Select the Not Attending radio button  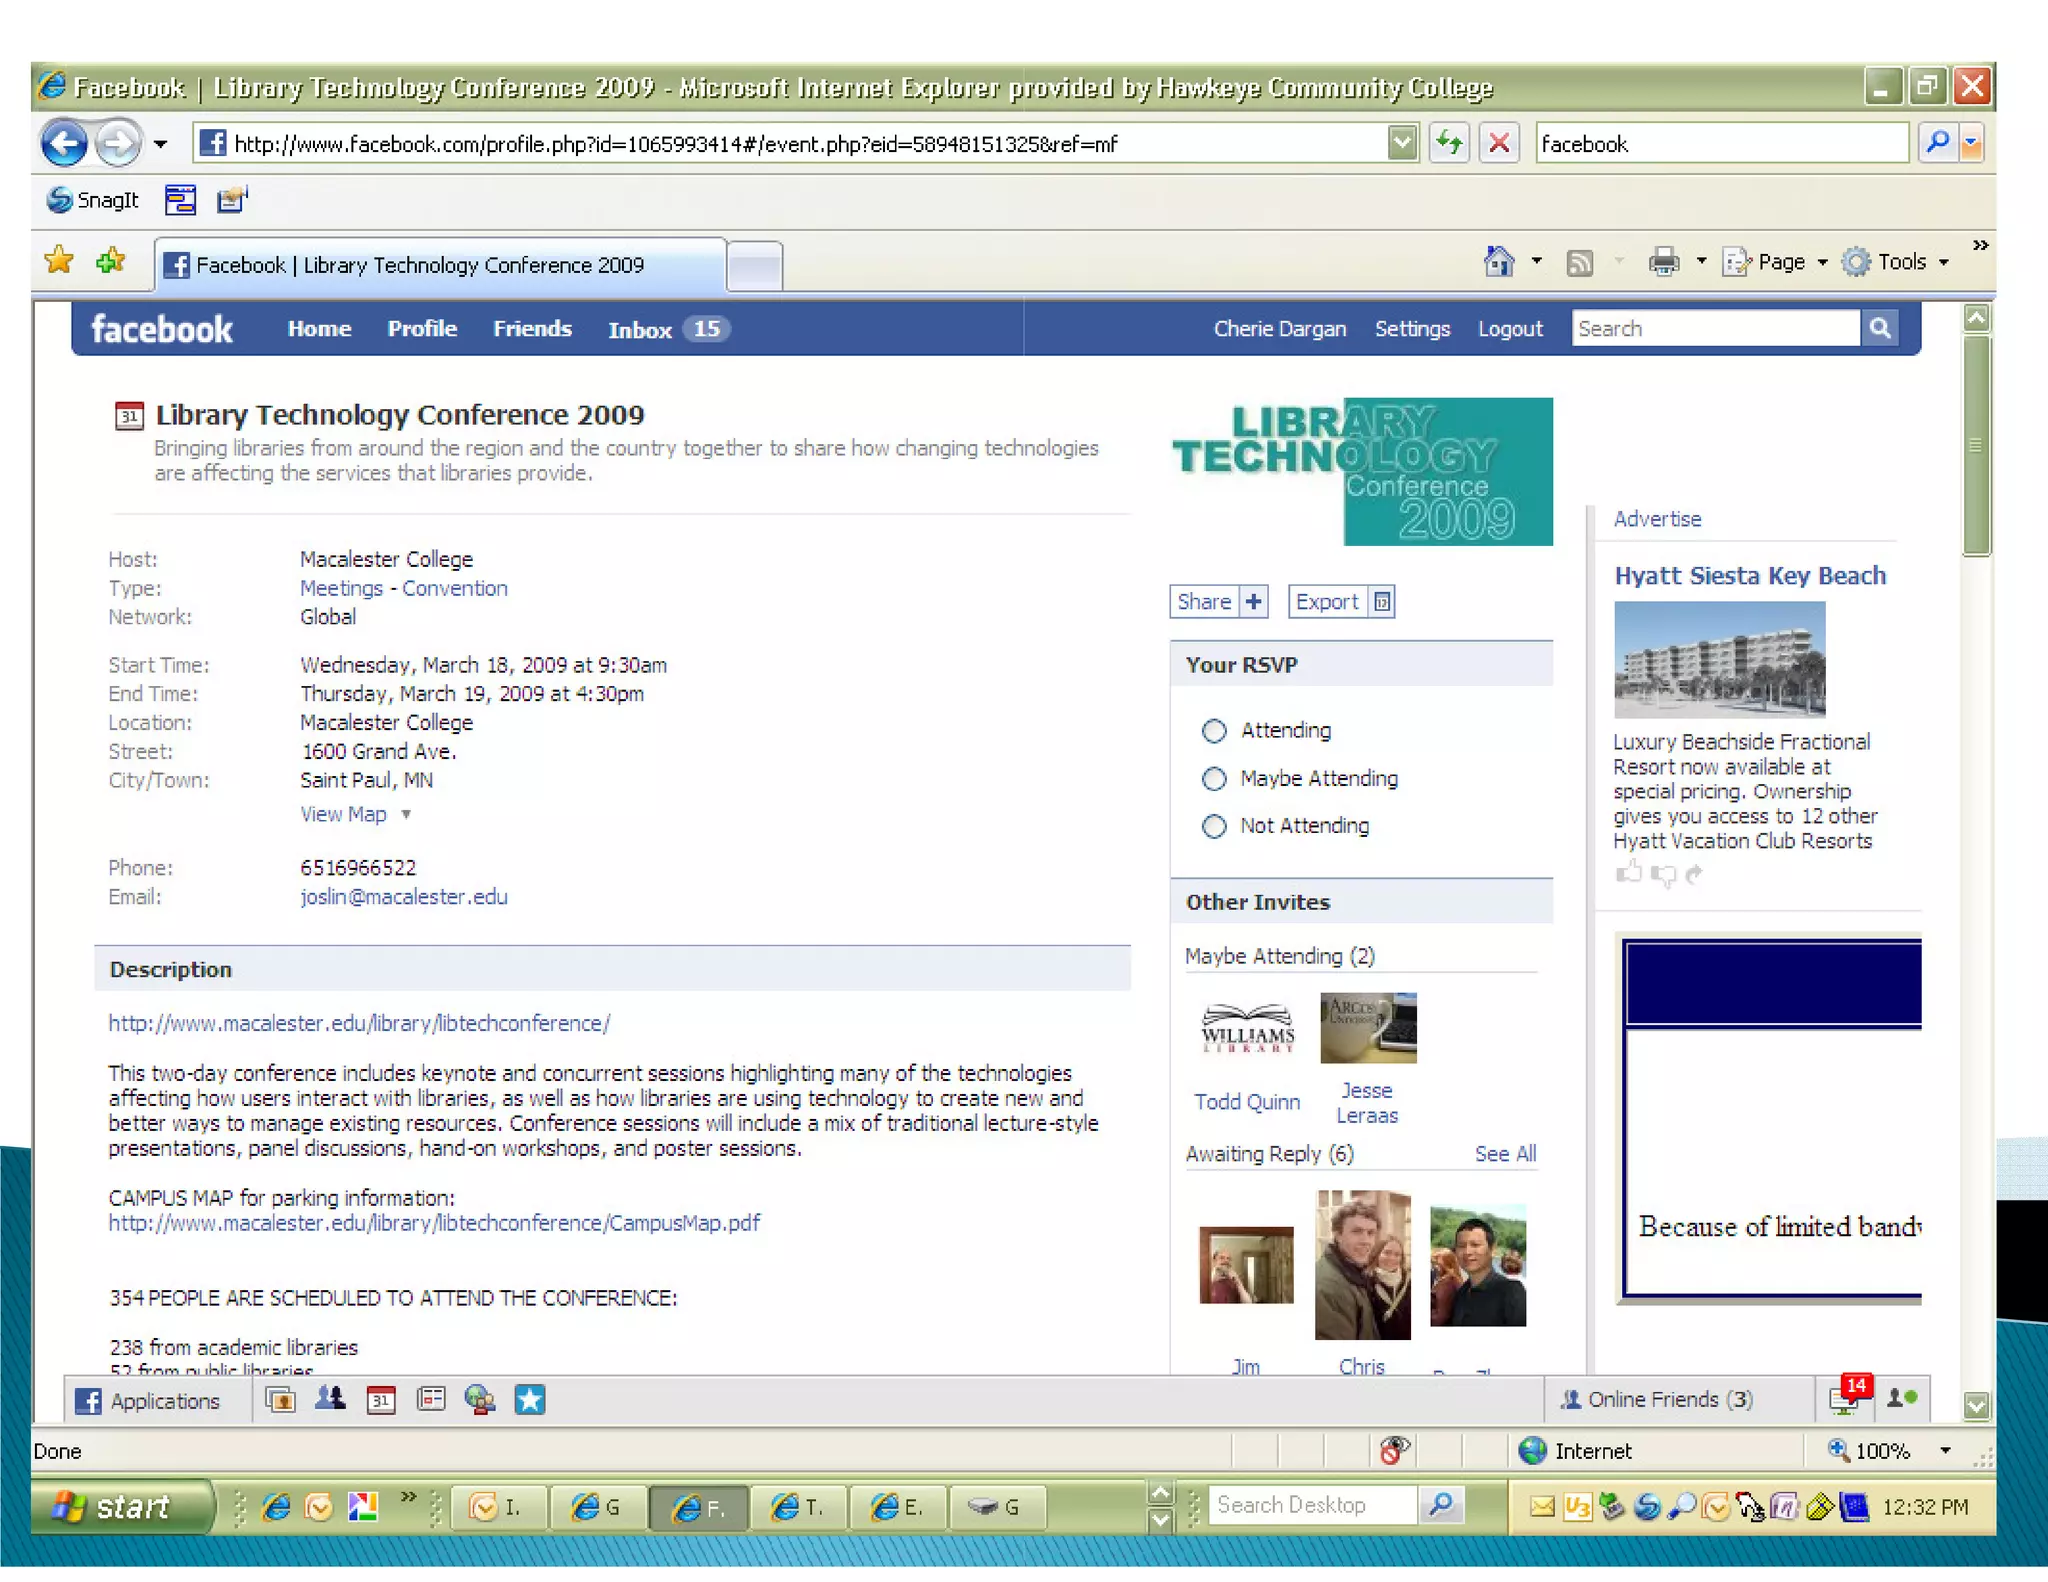[1214, 826]
